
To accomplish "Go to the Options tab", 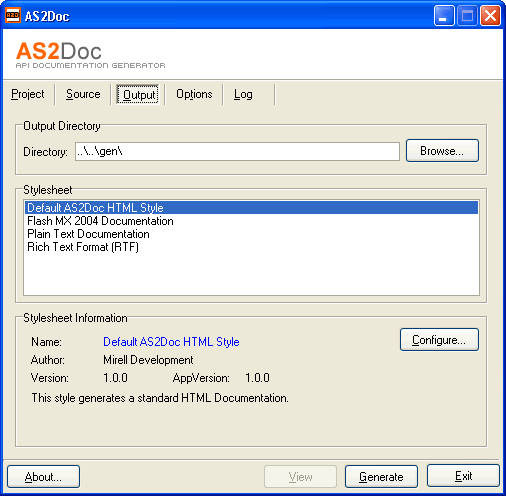I will tap(194, 94).
